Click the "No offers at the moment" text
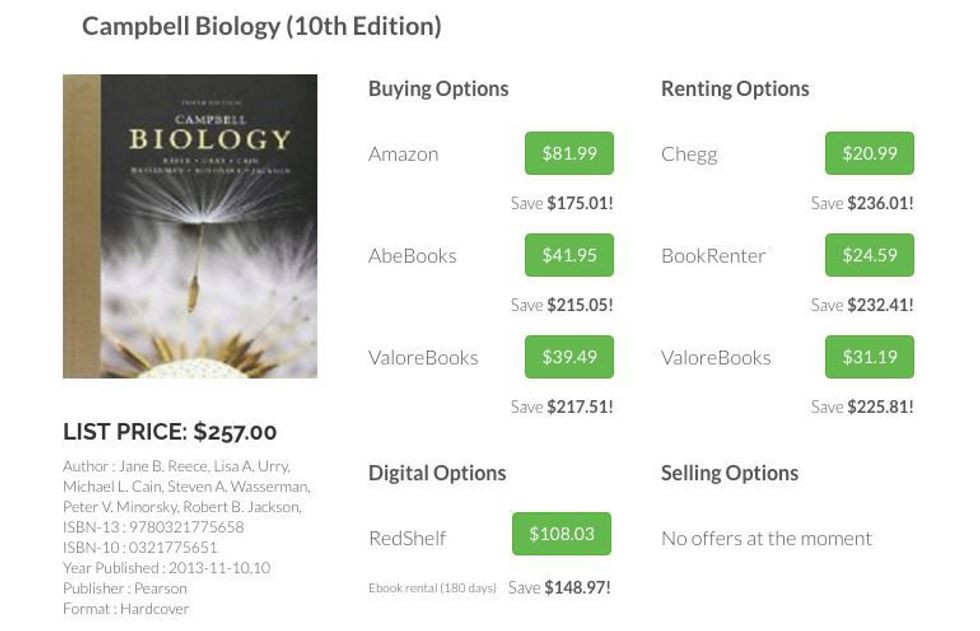Viewport: 980px width, 631px height. [x=766, y=538]
